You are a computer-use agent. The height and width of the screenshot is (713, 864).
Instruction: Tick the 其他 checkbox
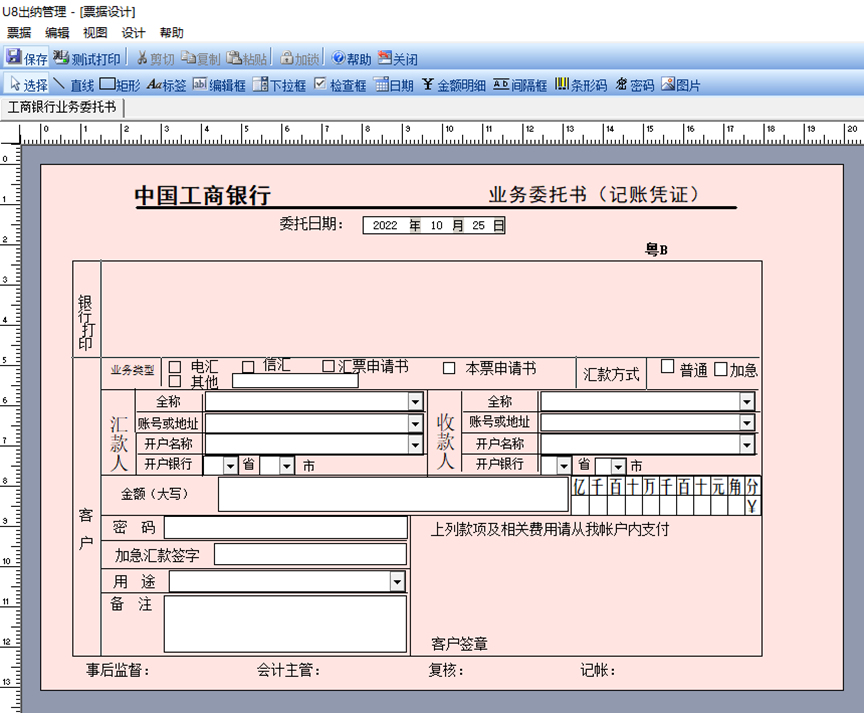click(175, 381)
